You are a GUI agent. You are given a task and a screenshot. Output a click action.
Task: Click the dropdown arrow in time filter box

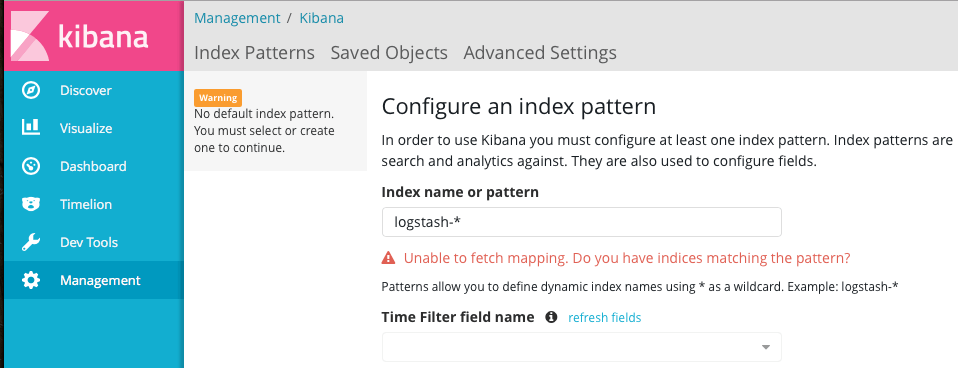click(766, 347)
